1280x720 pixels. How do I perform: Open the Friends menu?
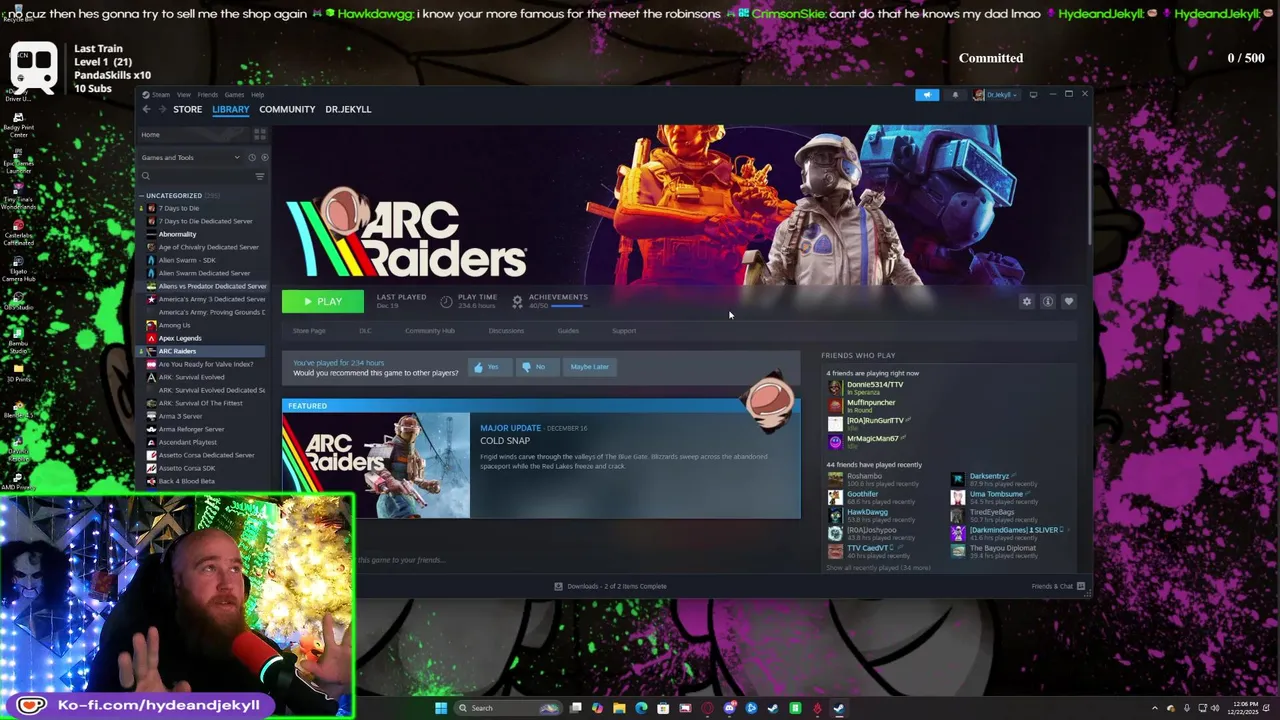click(207, 95)
